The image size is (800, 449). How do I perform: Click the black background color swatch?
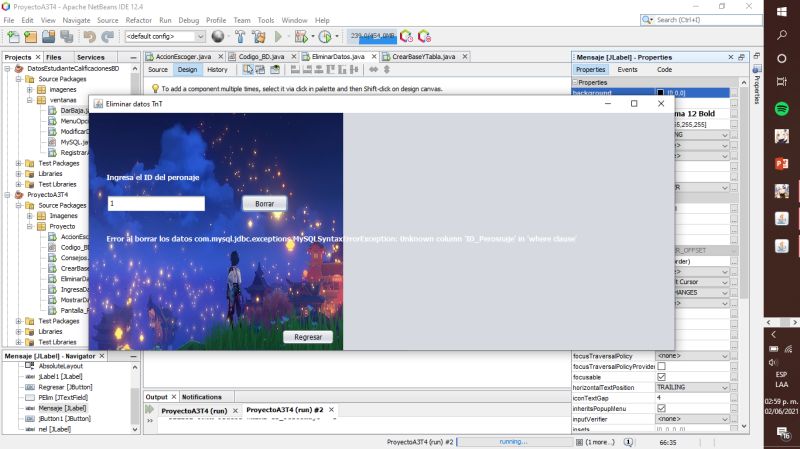(x=660, y=93)
